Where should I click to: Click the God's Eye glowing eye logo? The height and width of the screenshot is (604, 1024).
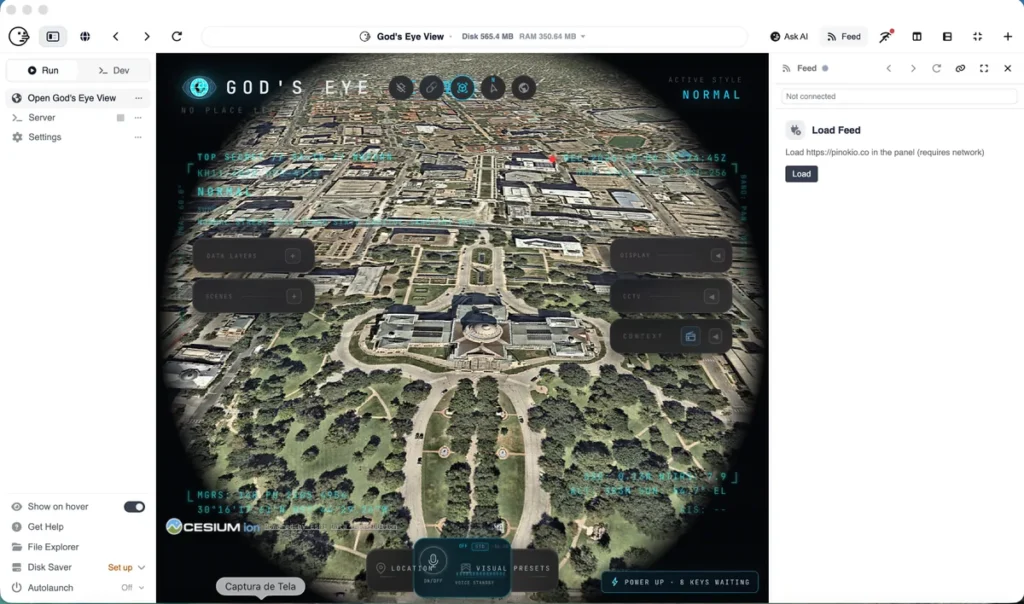(199, 87)
